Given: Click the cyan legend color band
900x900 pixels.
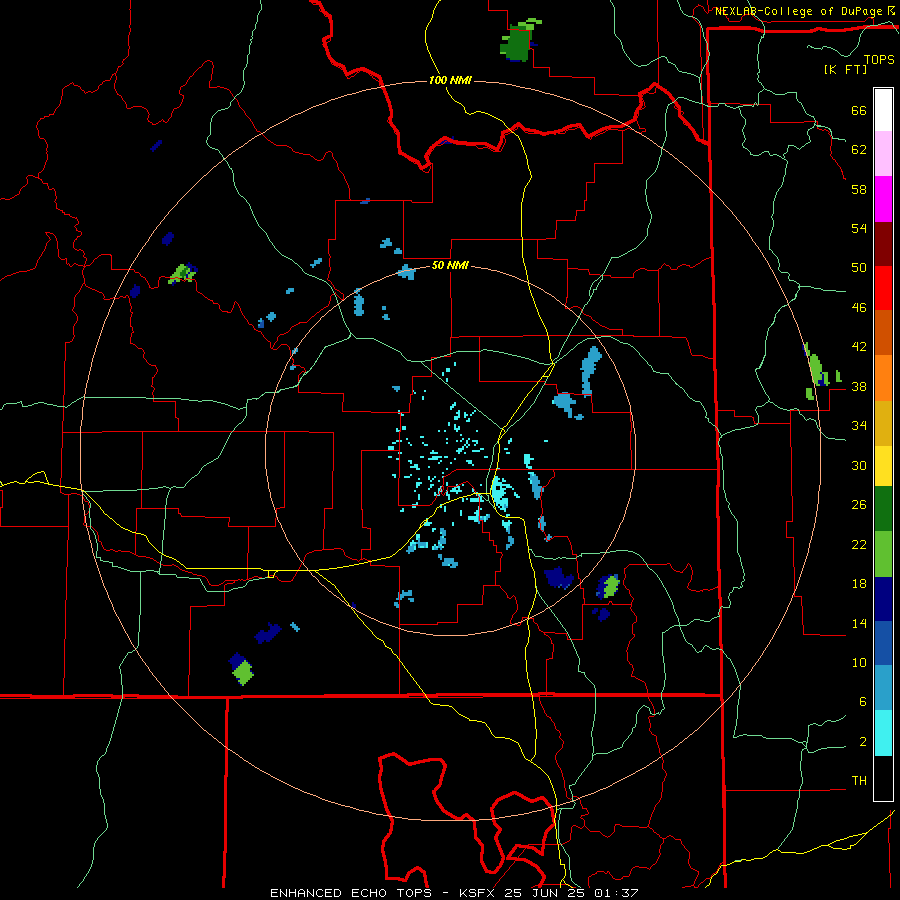Looking at the screenshot, I should 883,733.
